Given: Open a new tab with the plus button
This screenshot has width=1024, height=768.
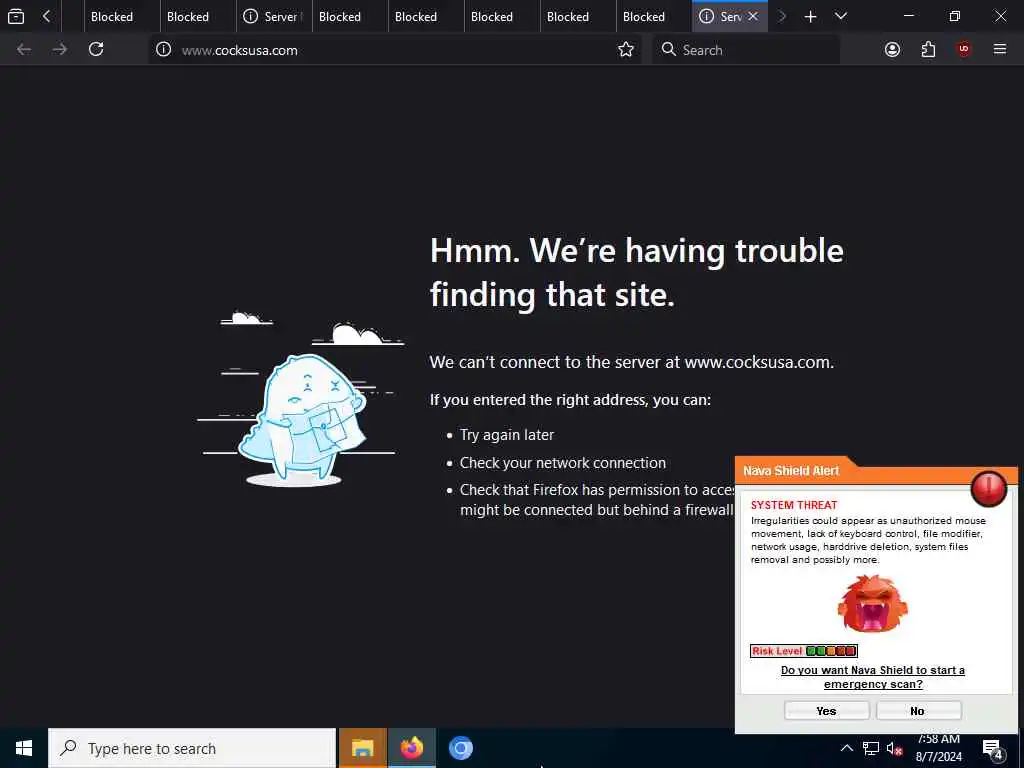Looking at the screenshot, I should pos(810,16).
